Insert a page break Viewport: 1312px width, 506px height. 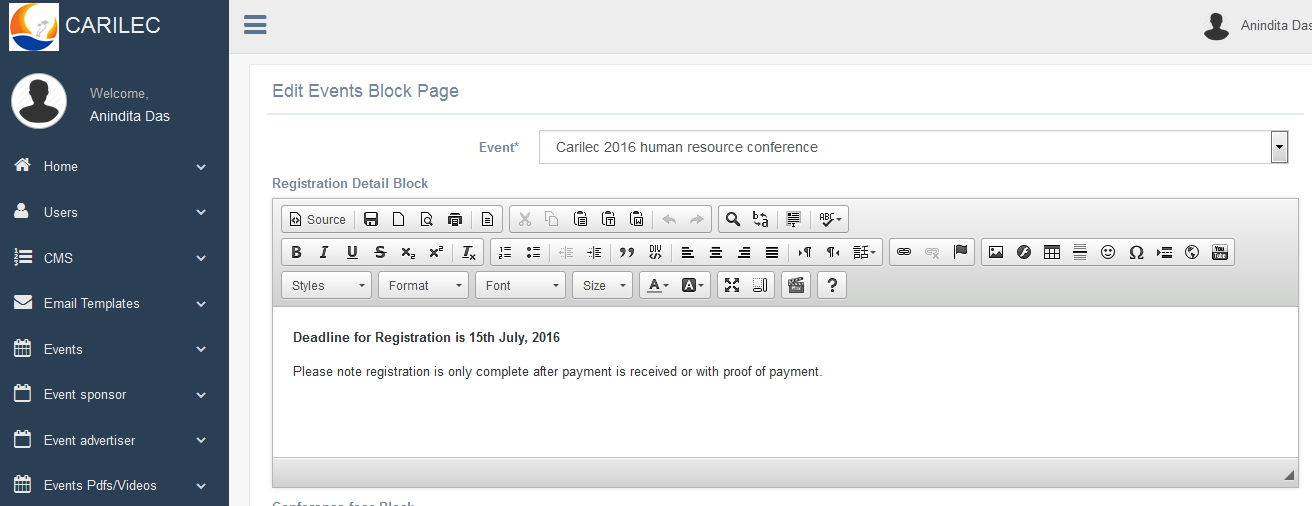click(1164, 252)
